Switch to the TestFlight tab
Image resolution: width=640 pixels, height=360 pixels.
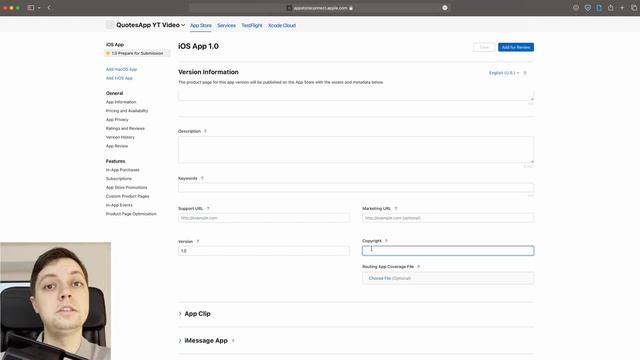tap(251, 25)
